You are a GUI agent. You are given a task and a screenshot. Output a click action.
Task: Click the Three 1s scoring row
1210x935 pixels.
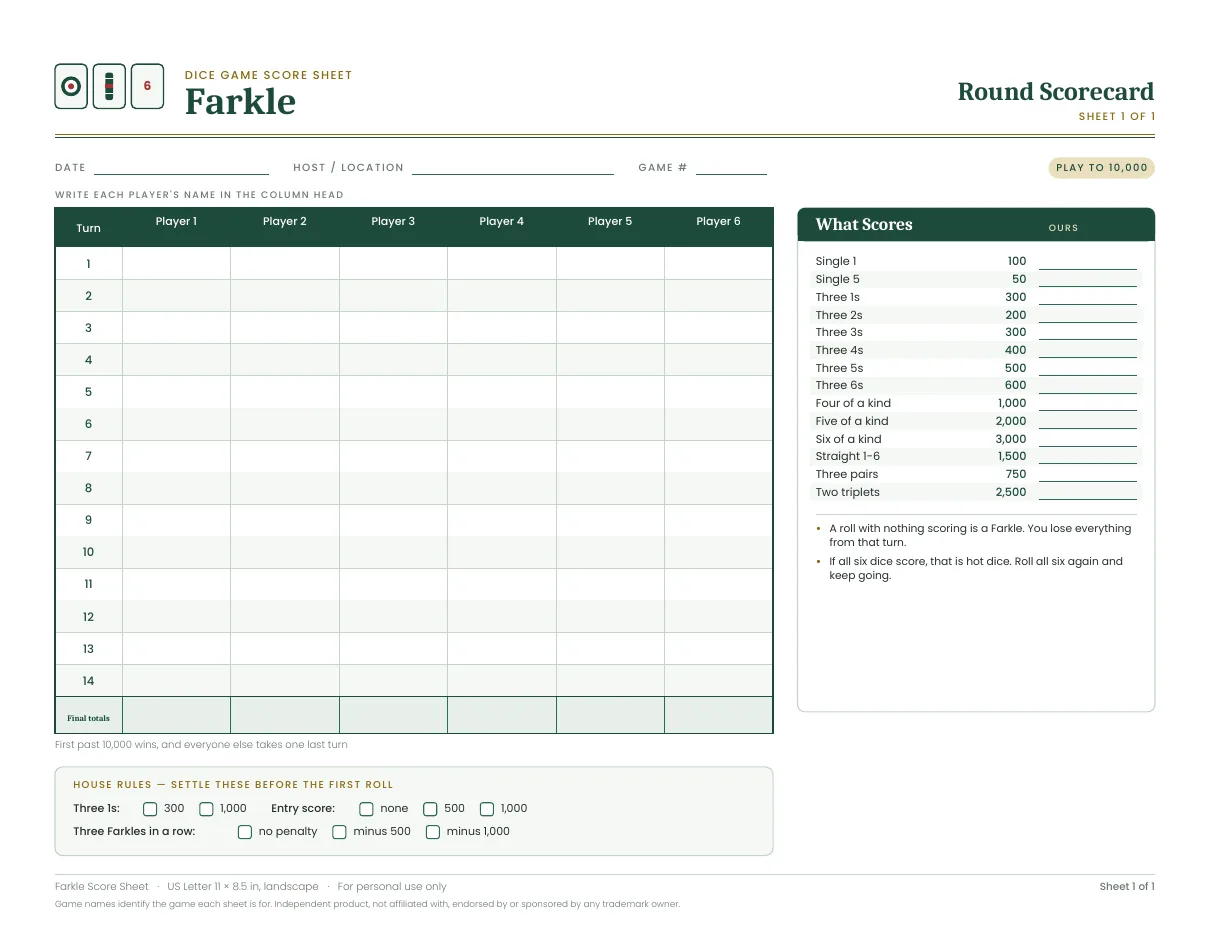(976, 297)
